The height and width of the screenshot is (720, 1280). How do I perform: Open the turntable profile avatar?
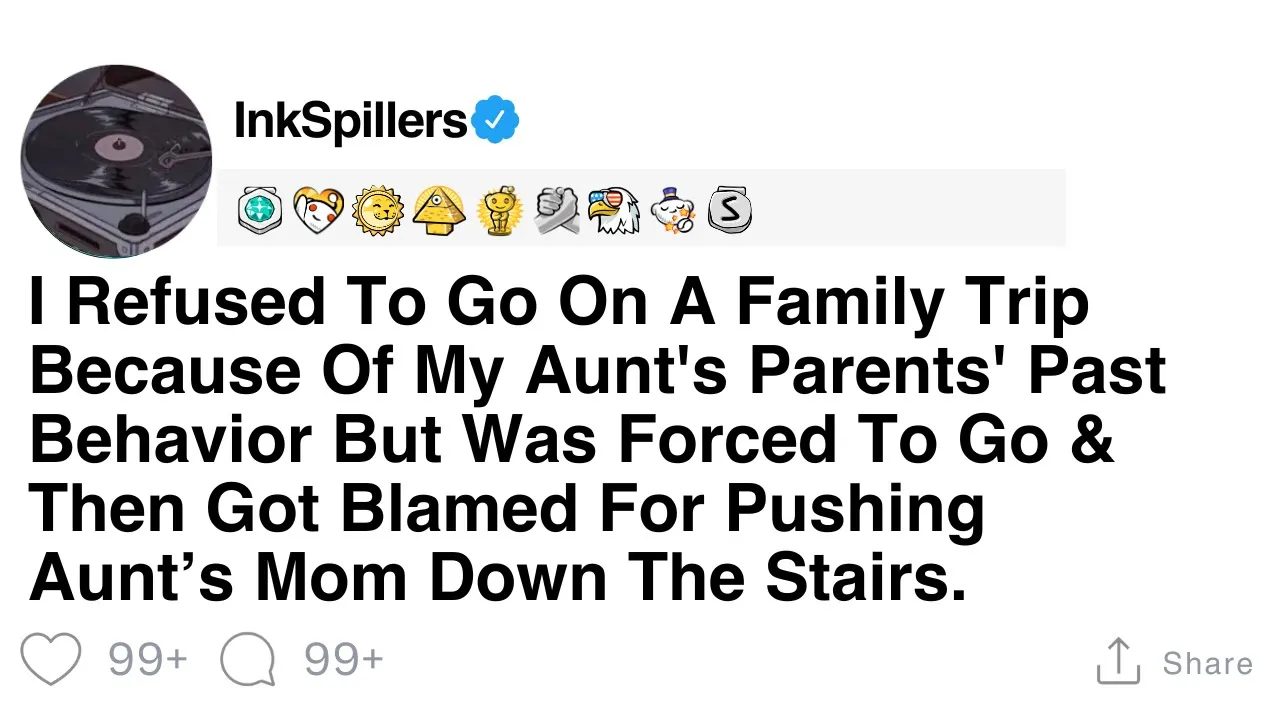116,162
